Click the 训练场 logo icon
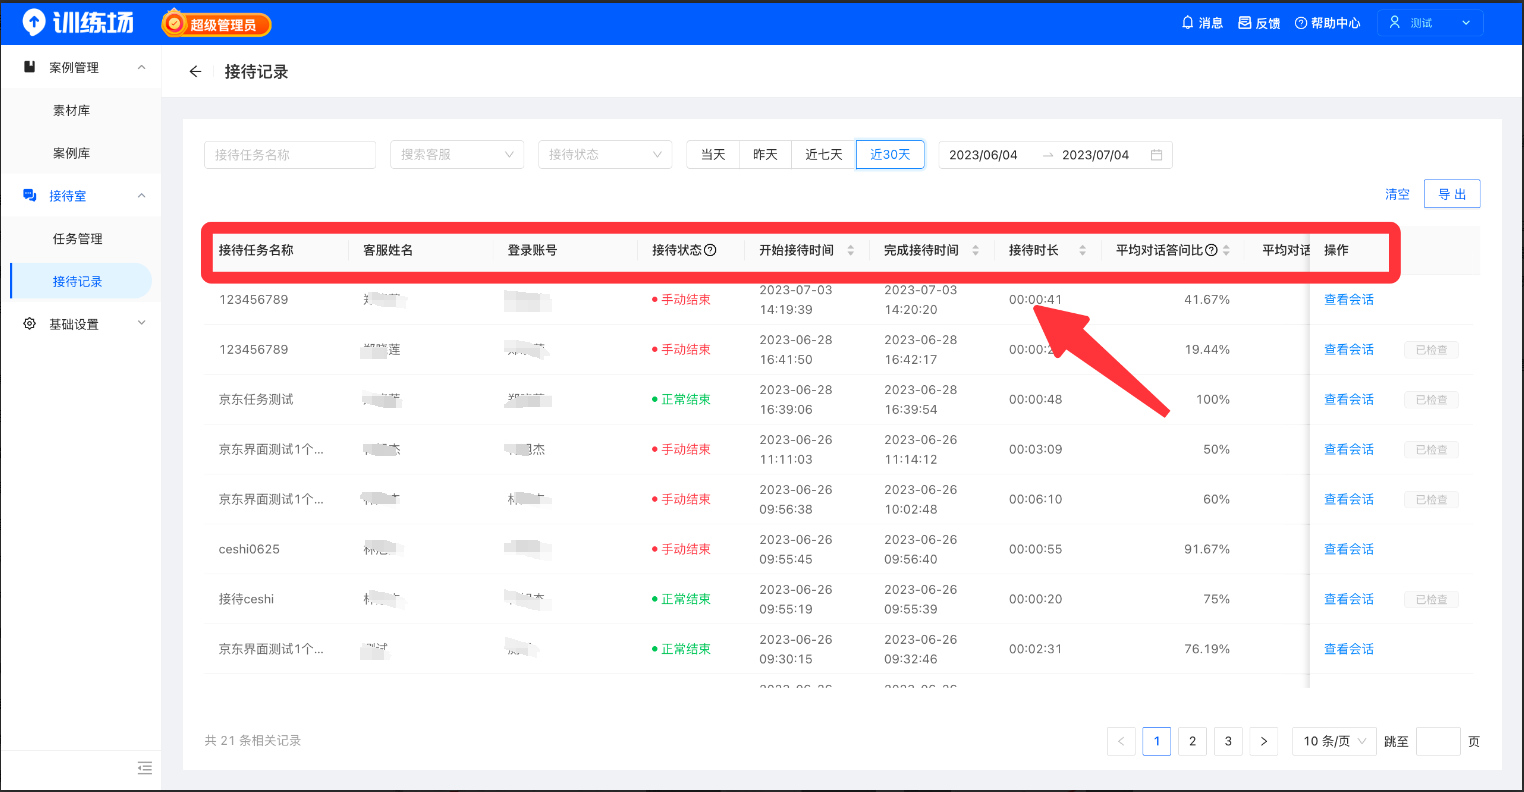This screenshot has width=1524, height=792. click(x=34, y=22)
